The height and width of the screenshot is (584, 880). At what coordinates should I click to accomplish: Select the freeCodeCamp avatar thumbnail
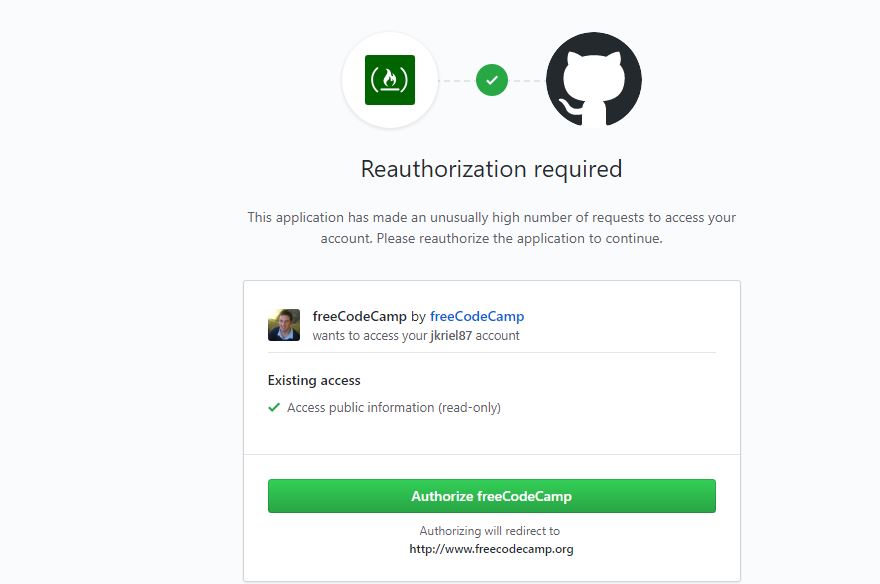point(284,324)
